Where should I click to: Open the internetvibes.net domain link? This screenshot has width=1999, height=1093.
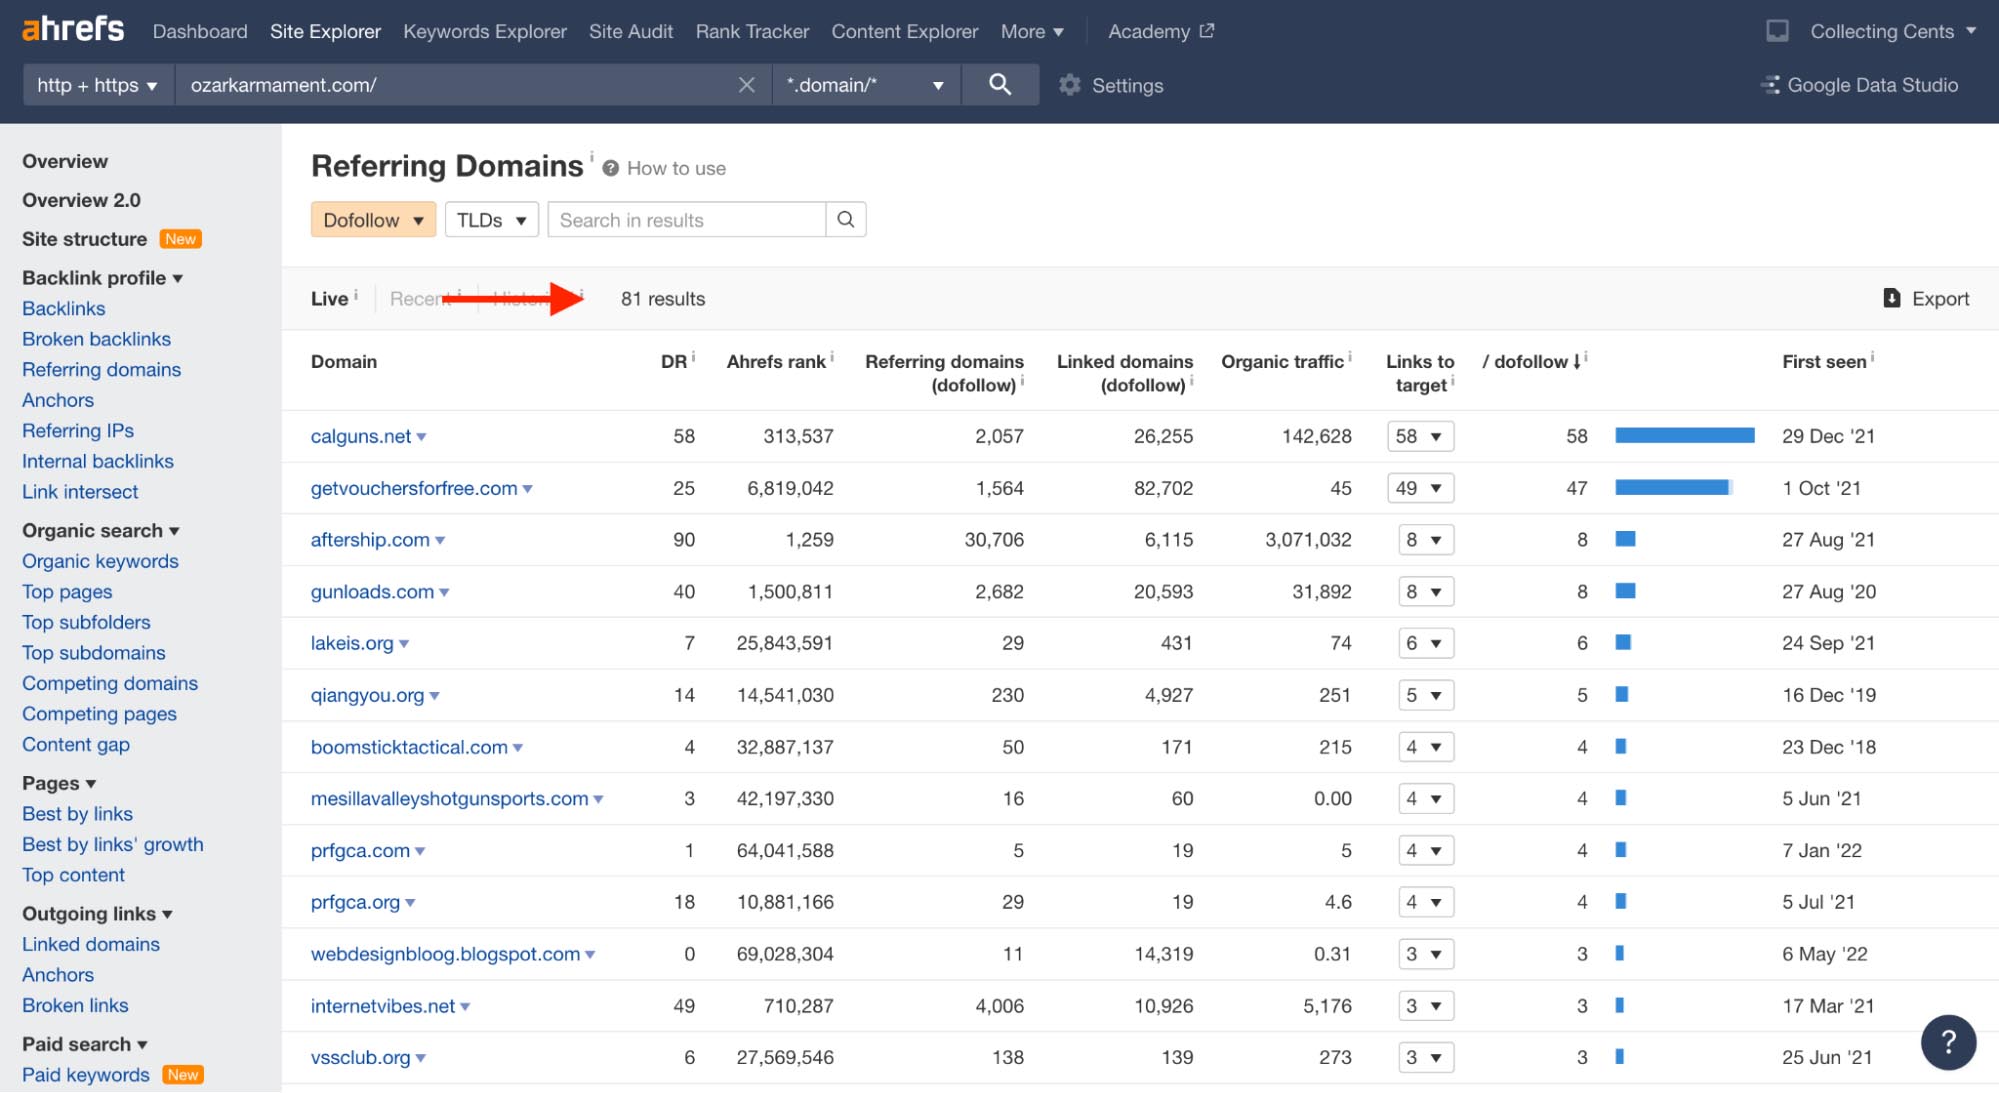(383, 1006)
